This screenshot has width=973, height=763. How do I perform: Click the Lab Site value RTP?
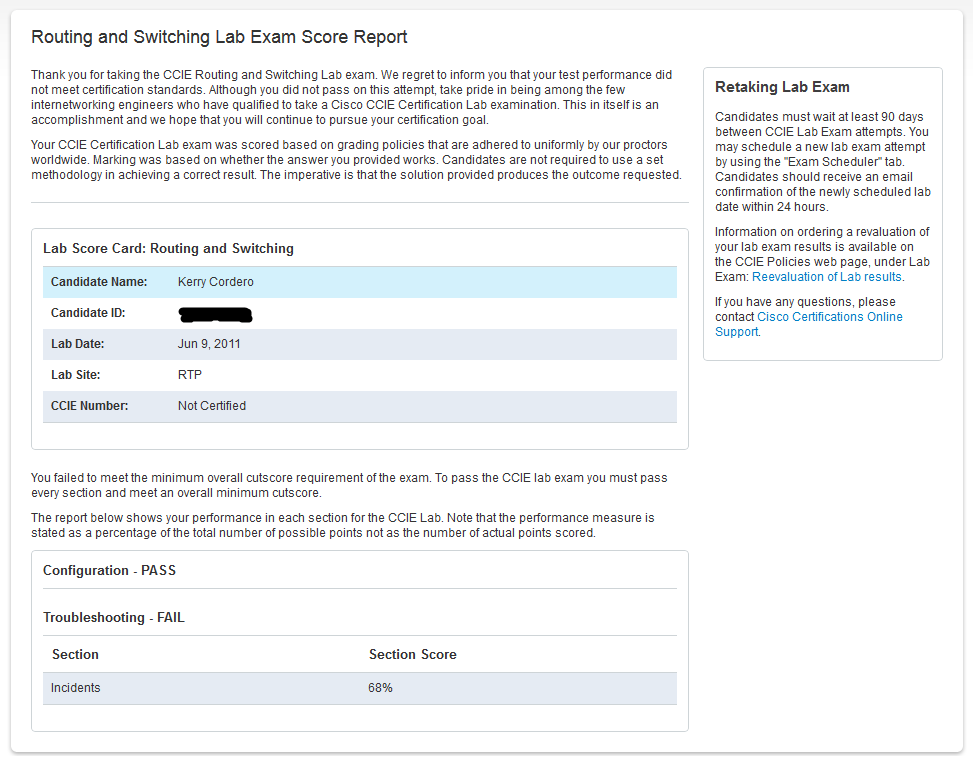click(189, 375)
